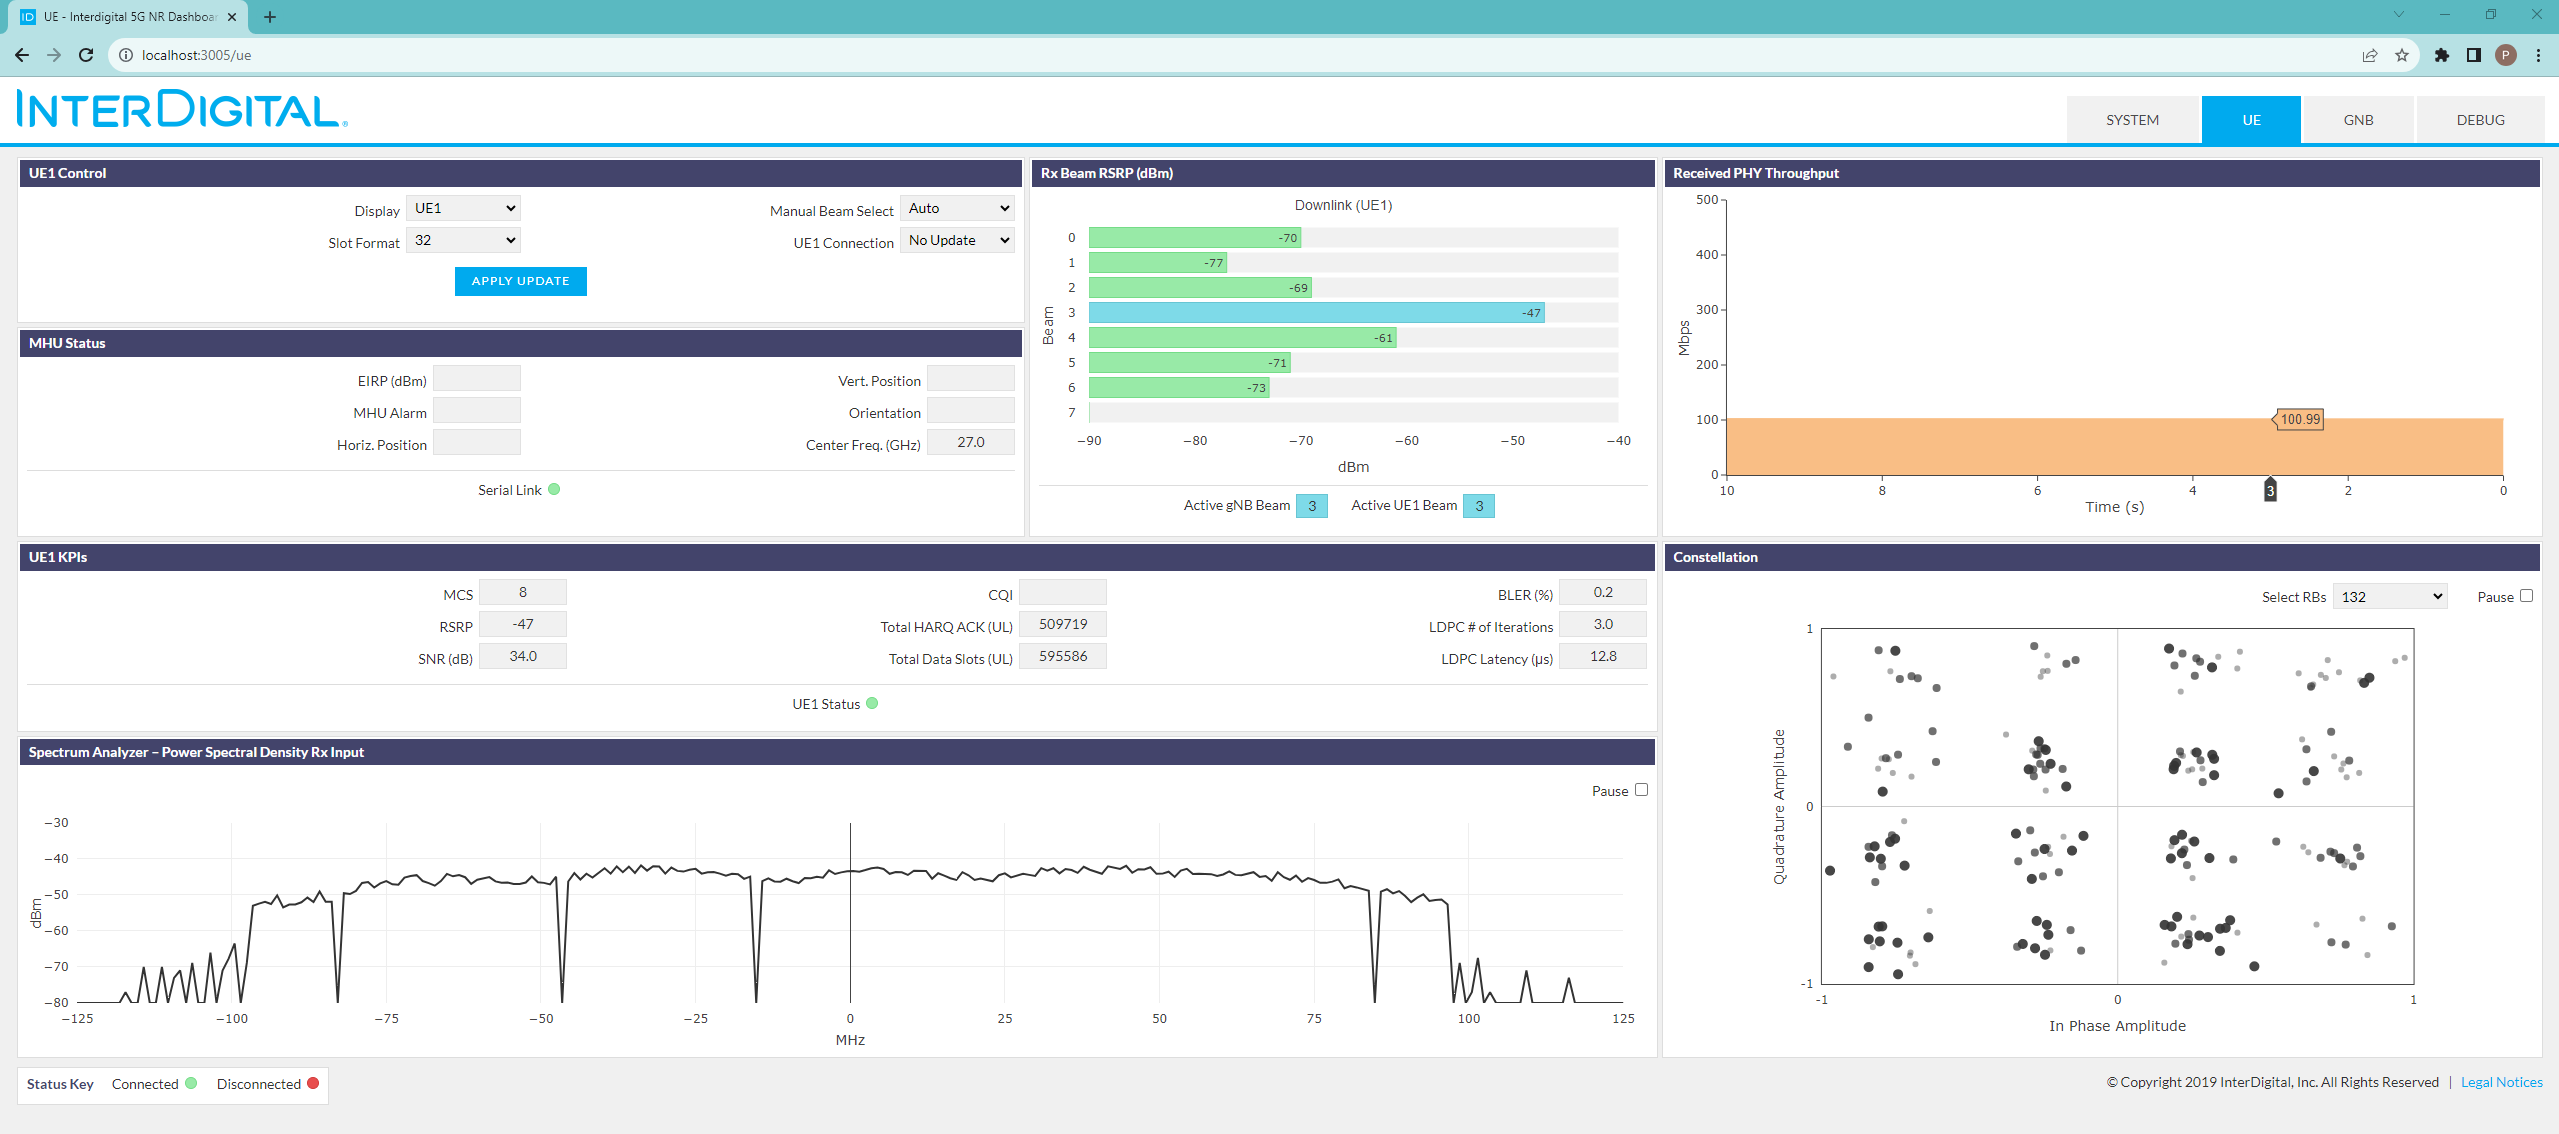Image resolution: width=2559 pixels, height=1134 pixels.
Task: Expand the Display UE1 dropdown
Action: click(463, 208)
